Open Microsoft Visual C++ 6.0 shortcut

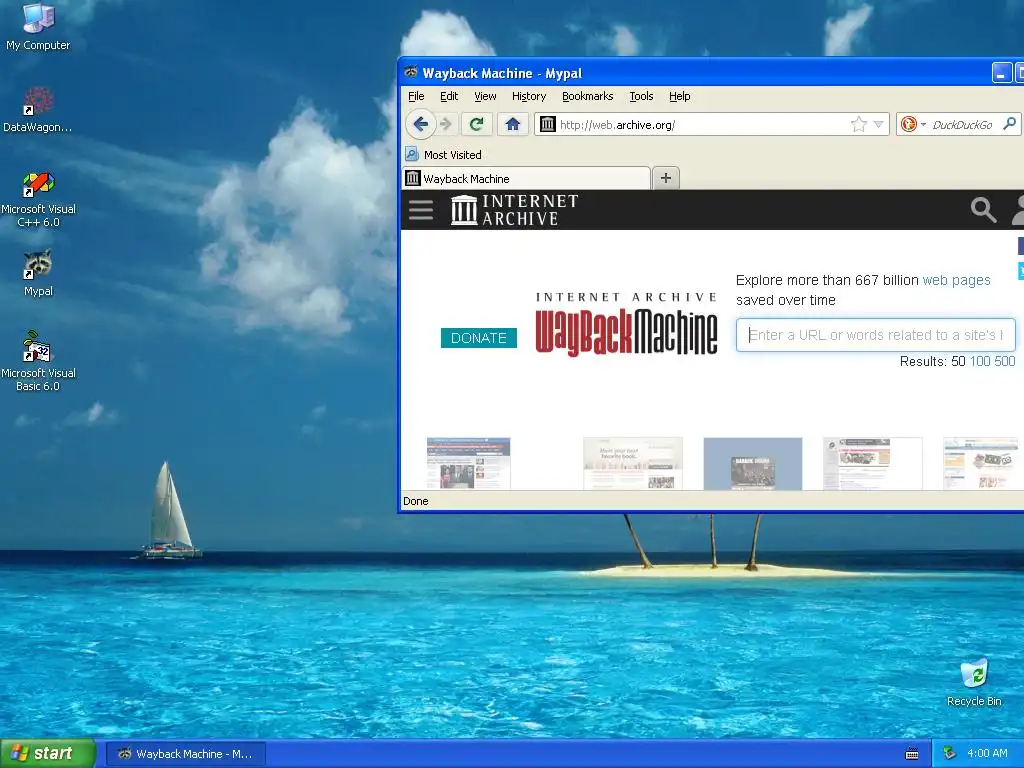38,199
